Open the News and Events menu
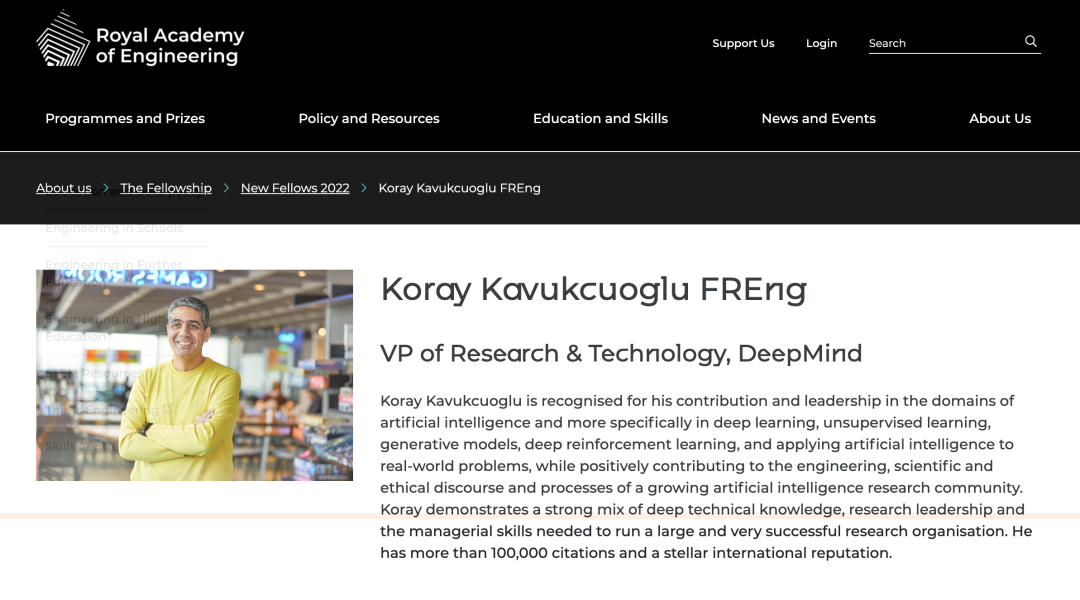 (x=818, y=118)
